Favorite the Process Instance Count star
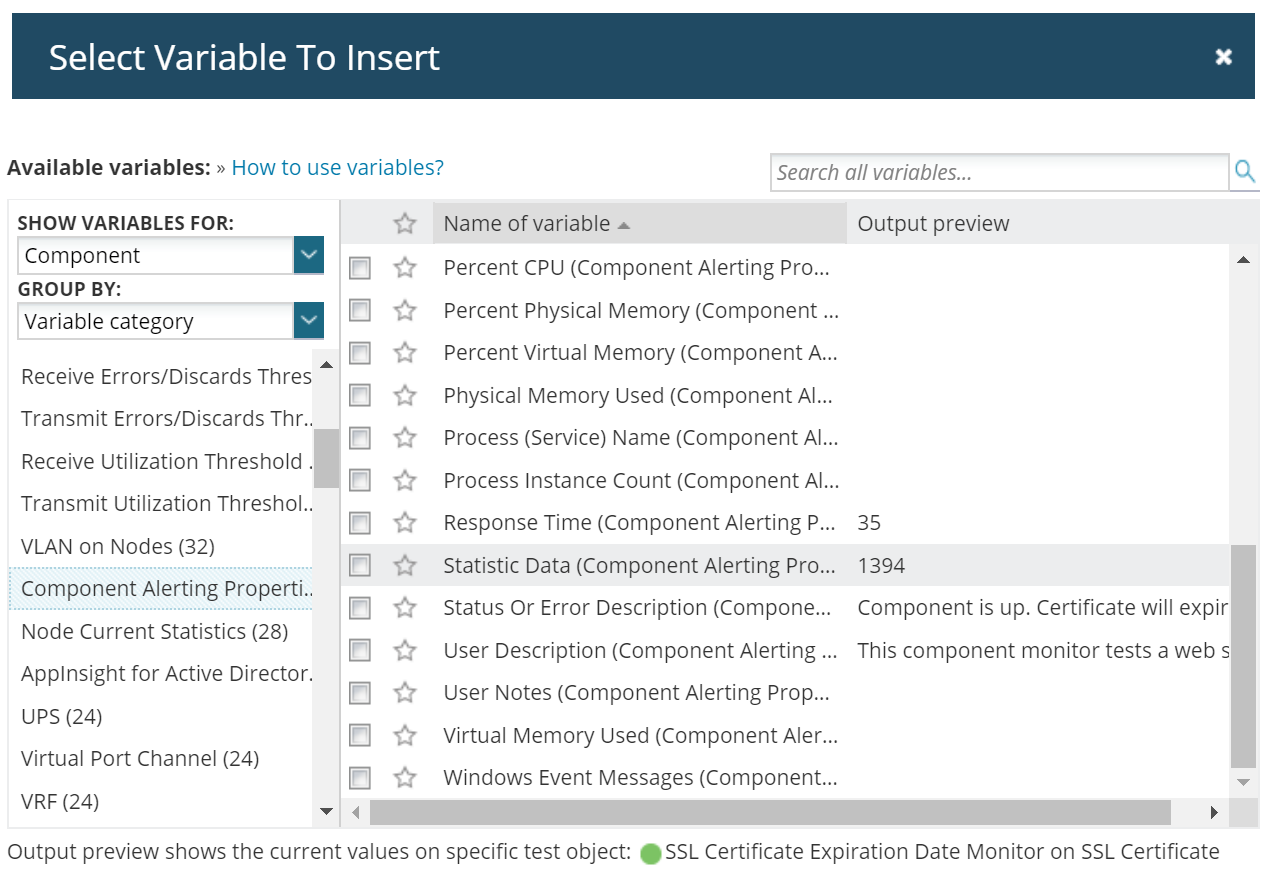This screenshot has width=1261, height=872. pyautogui.click(x=405, y=481)
